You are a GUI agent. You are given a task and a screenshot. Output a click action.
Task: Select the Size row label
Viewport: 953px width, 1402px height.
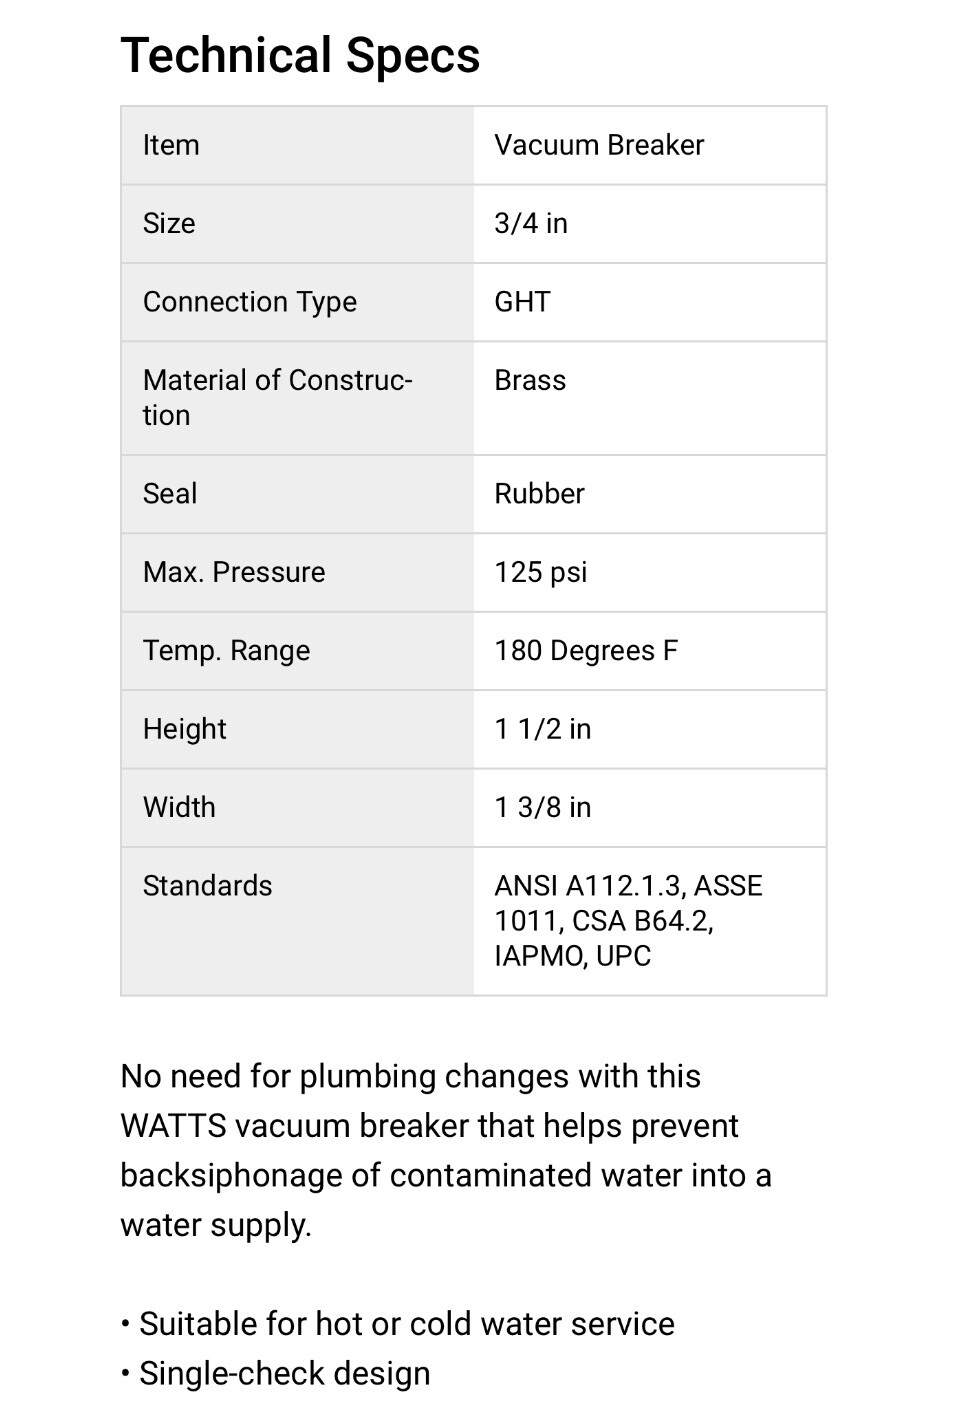point(169,223)
